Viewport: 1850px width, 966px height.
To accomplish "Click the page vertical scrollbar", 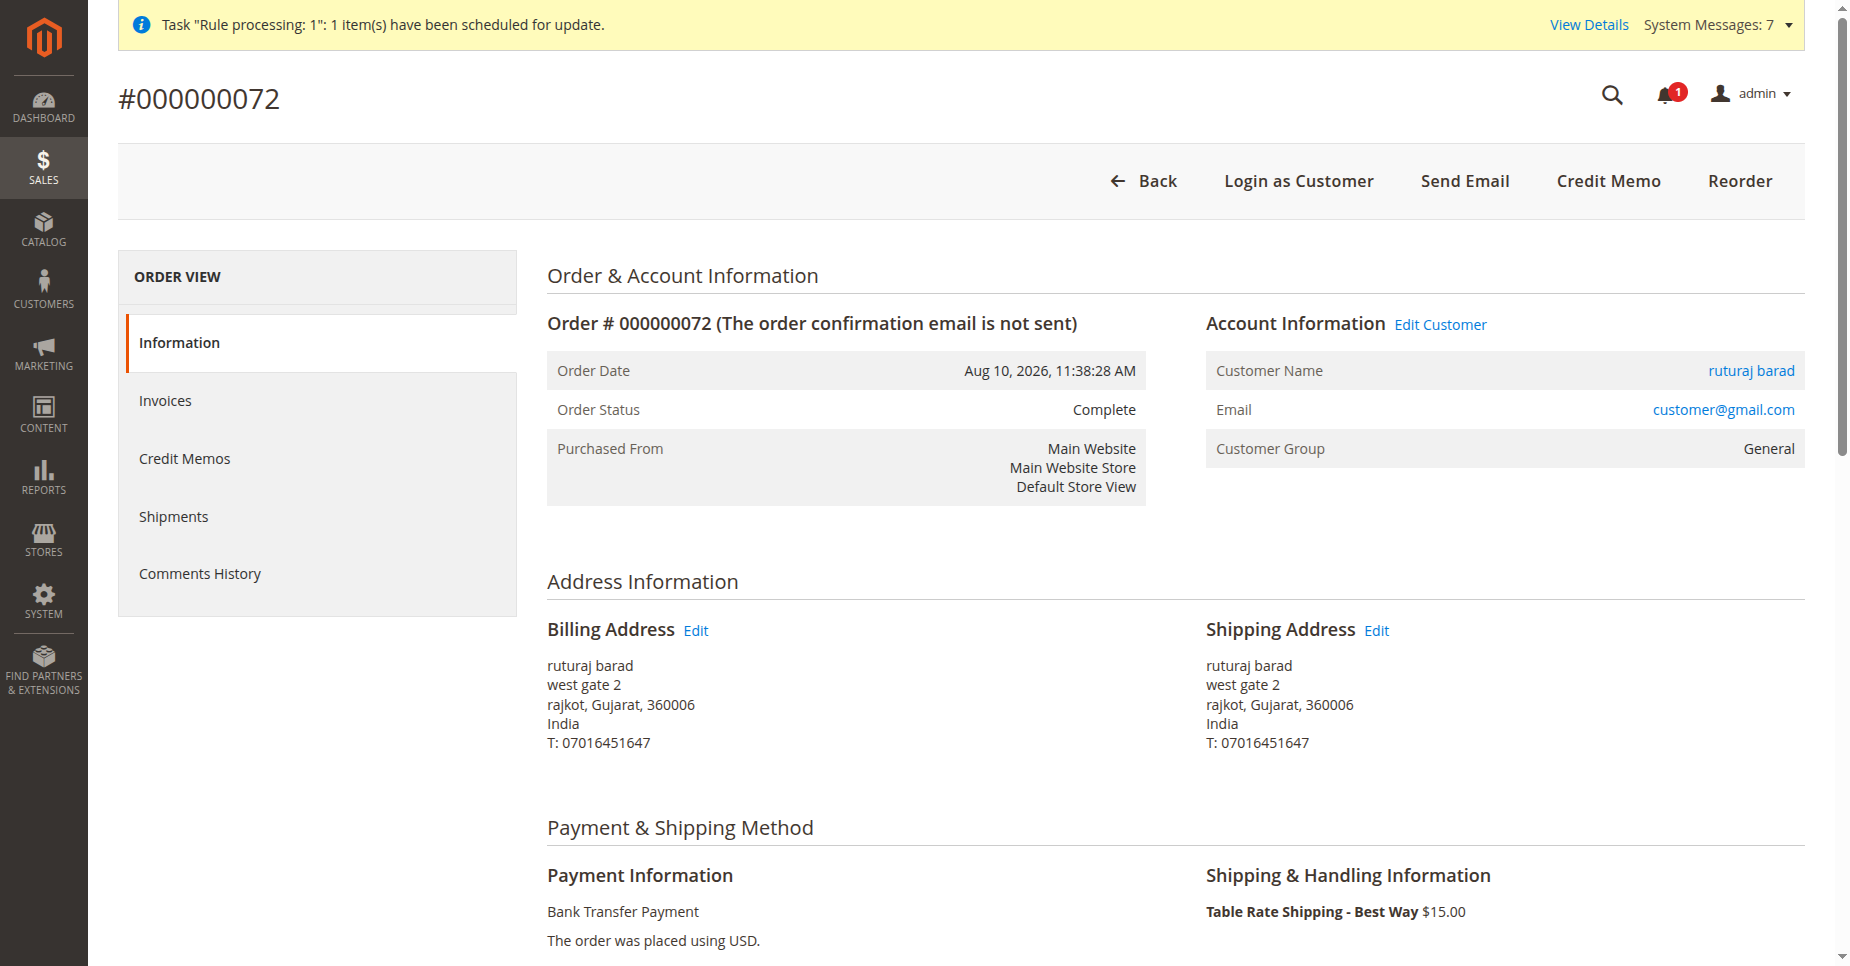I will (1842, 236).
